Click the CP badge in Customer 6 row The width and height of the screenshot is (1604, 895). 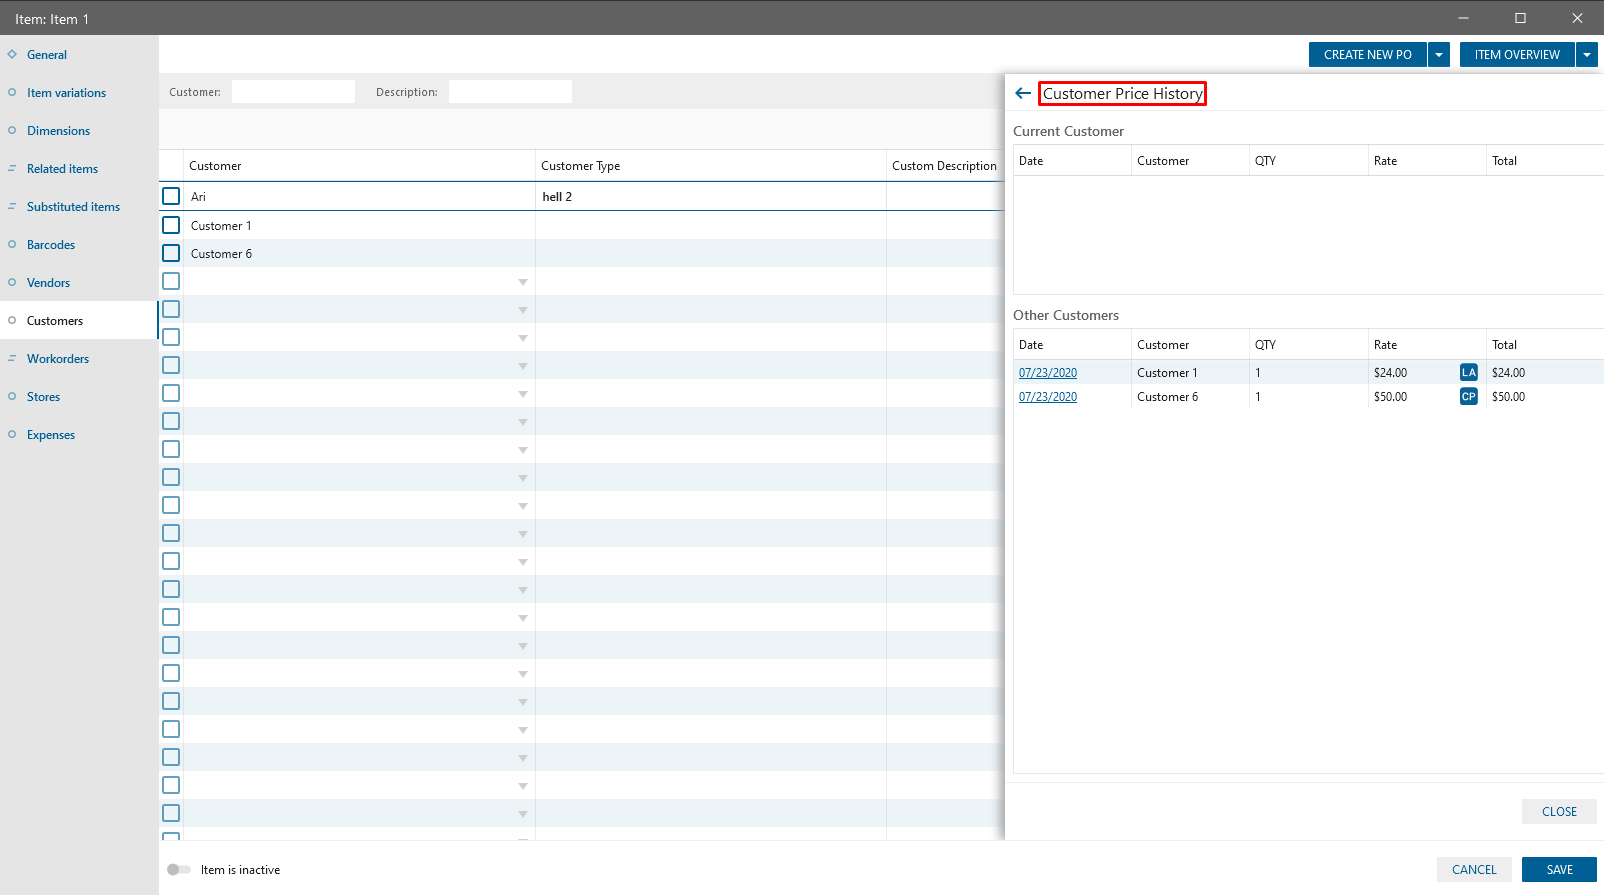[x=1468, y=396]
